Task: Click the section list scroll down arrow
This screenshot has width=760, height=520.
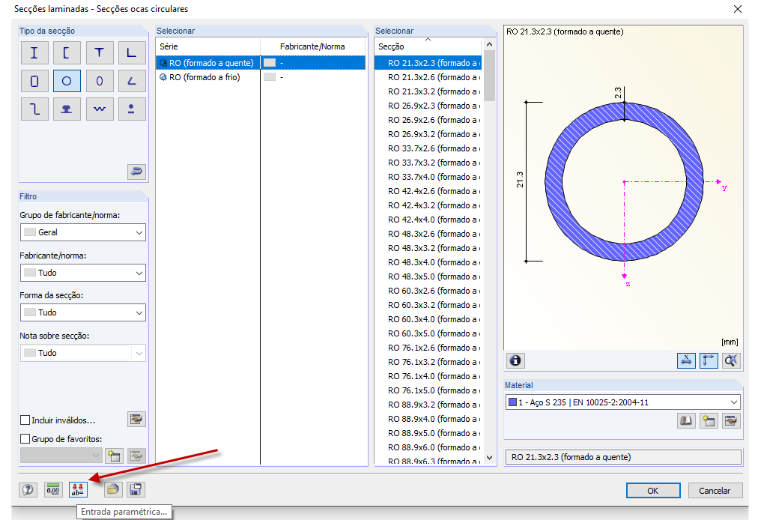Action: 490,457
